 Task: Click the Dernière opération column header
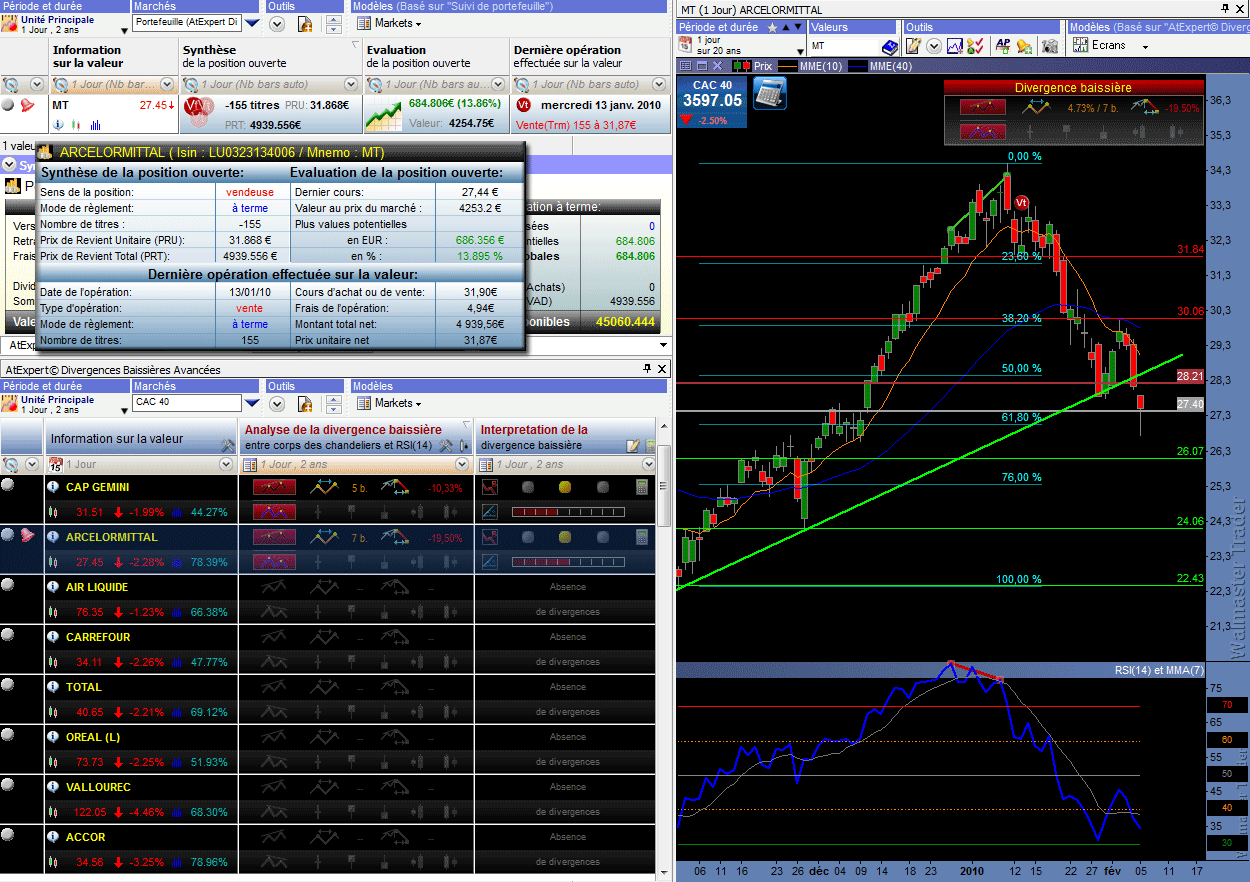point(590,56)
